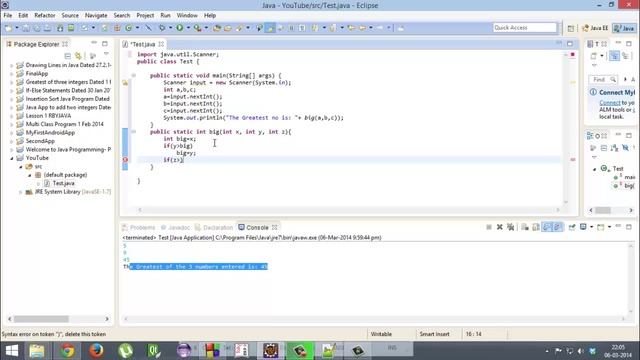The image size is (640, 360).
Task: Switch to the Javadoc tab
Action: (x=176, y=227)
